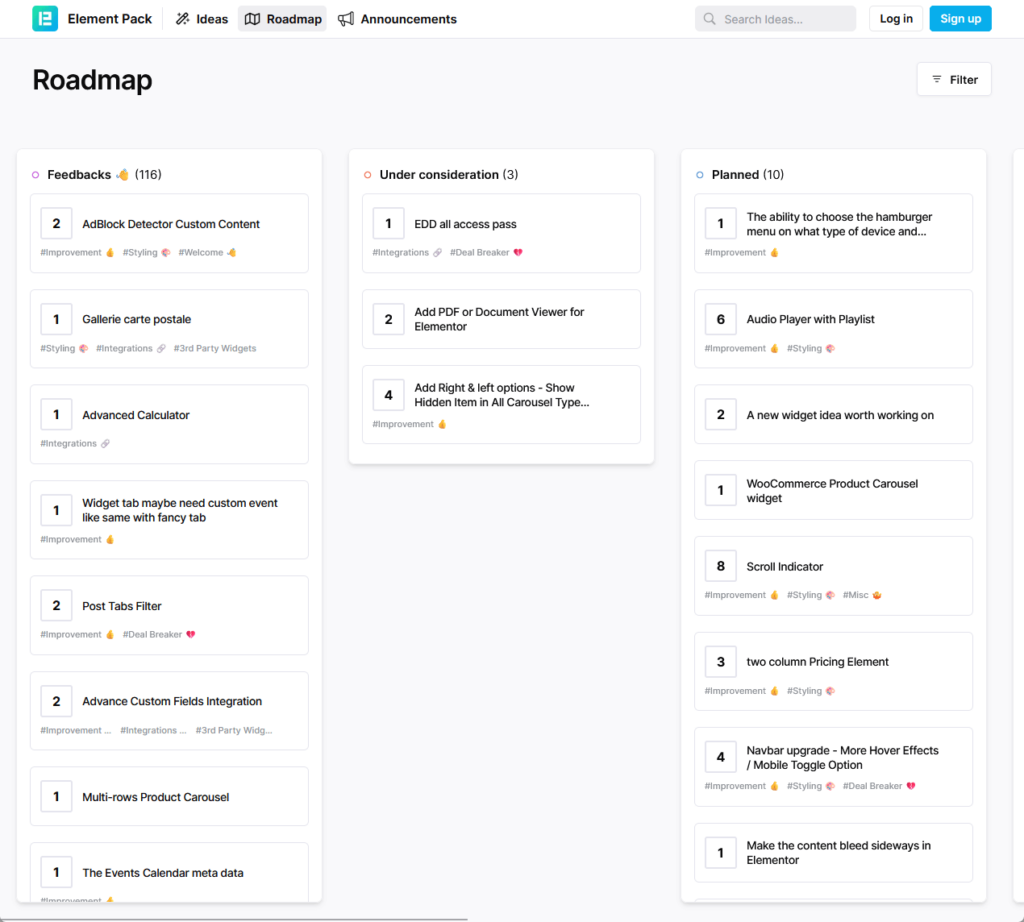Click #Deal Breaker tag on EDD card
The height and width of the screenshot is (922, 1024).
[x=486, y=253]
